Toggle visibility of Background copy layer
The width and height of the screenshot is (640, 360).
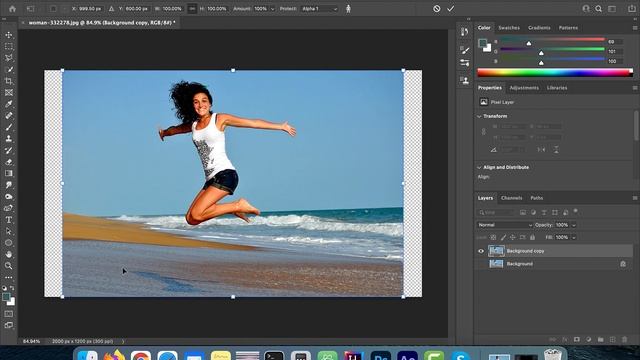tap(481, 251)
